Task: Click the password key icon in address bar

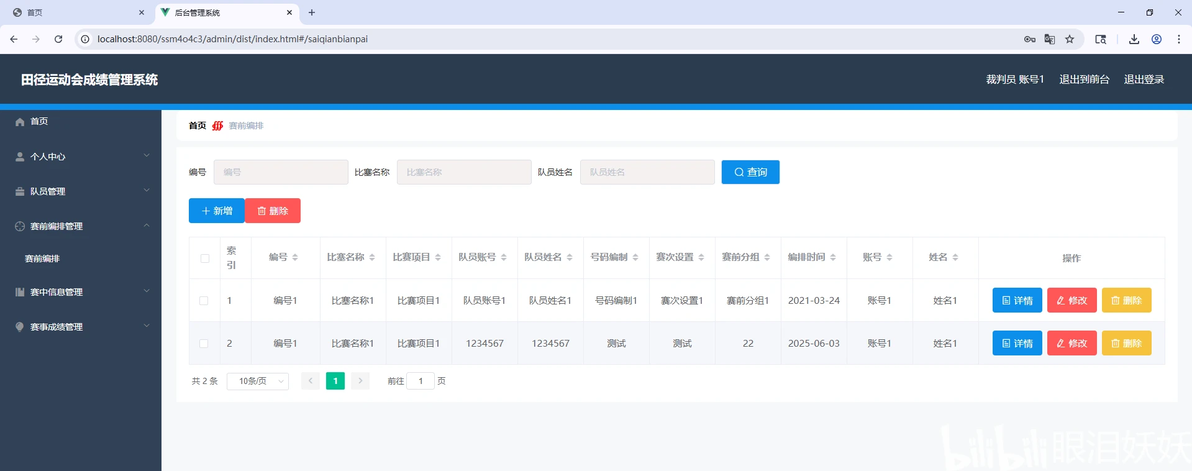Action: point(1029,39)
